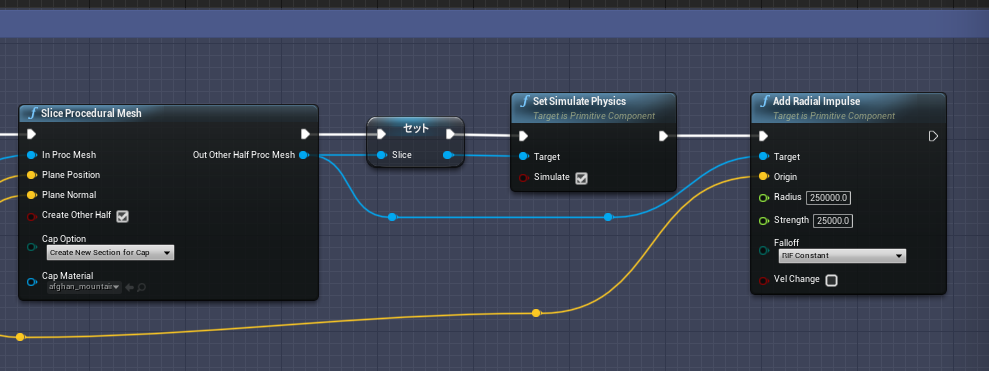The image size is (989, 371).
Task: Toggle the Simulate checkbox
Action: coord(582,179)
